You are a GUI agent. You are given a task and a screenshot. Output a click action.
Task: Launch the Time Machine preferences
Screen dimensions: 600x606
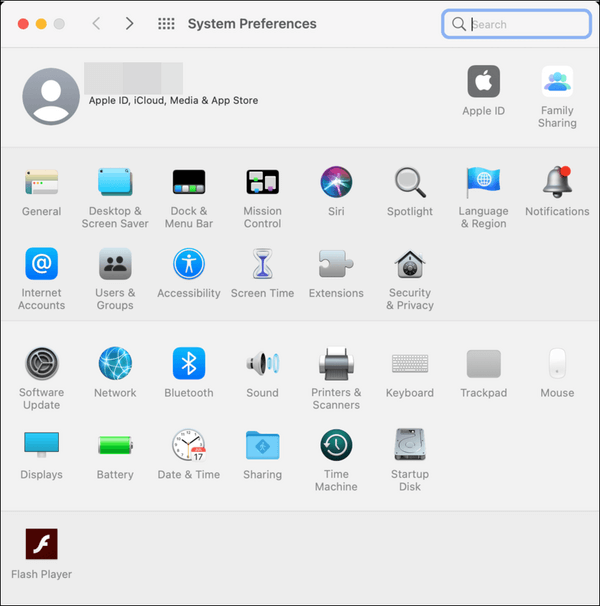pyautogui.click(x=336, y=446)
